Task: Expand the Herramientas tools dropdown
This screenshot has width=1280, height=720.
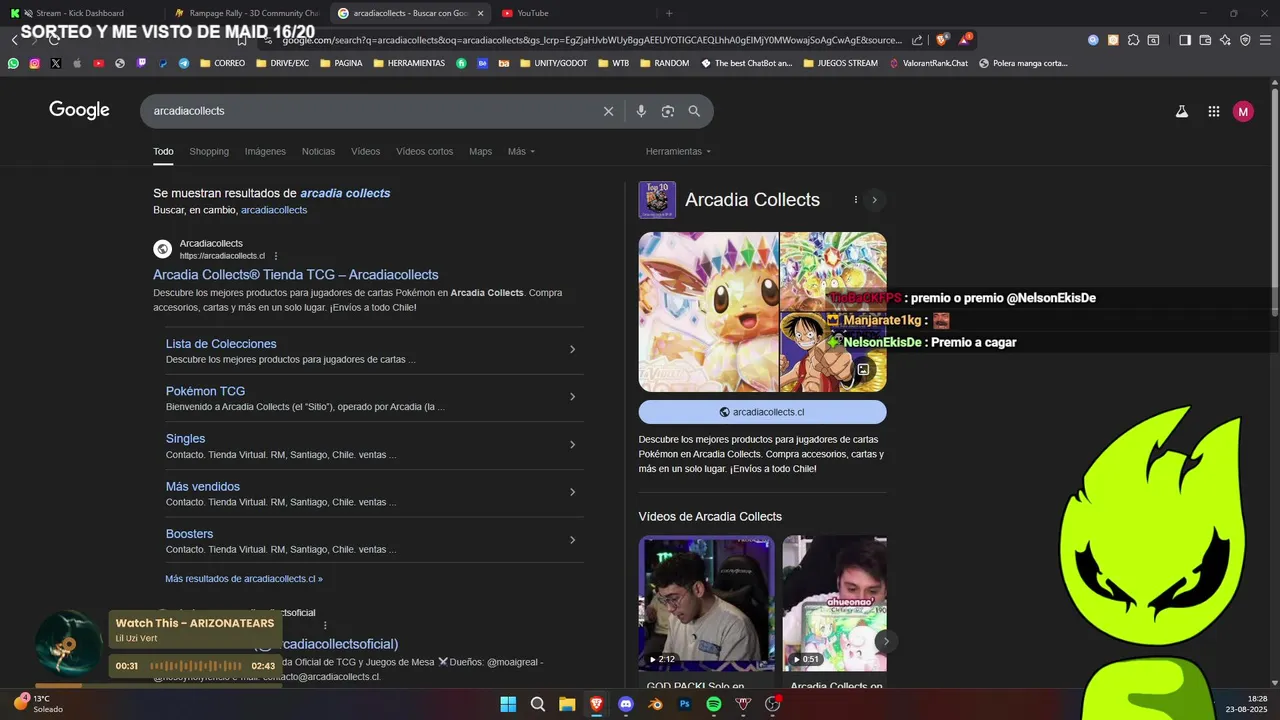Action: (678, 151)
